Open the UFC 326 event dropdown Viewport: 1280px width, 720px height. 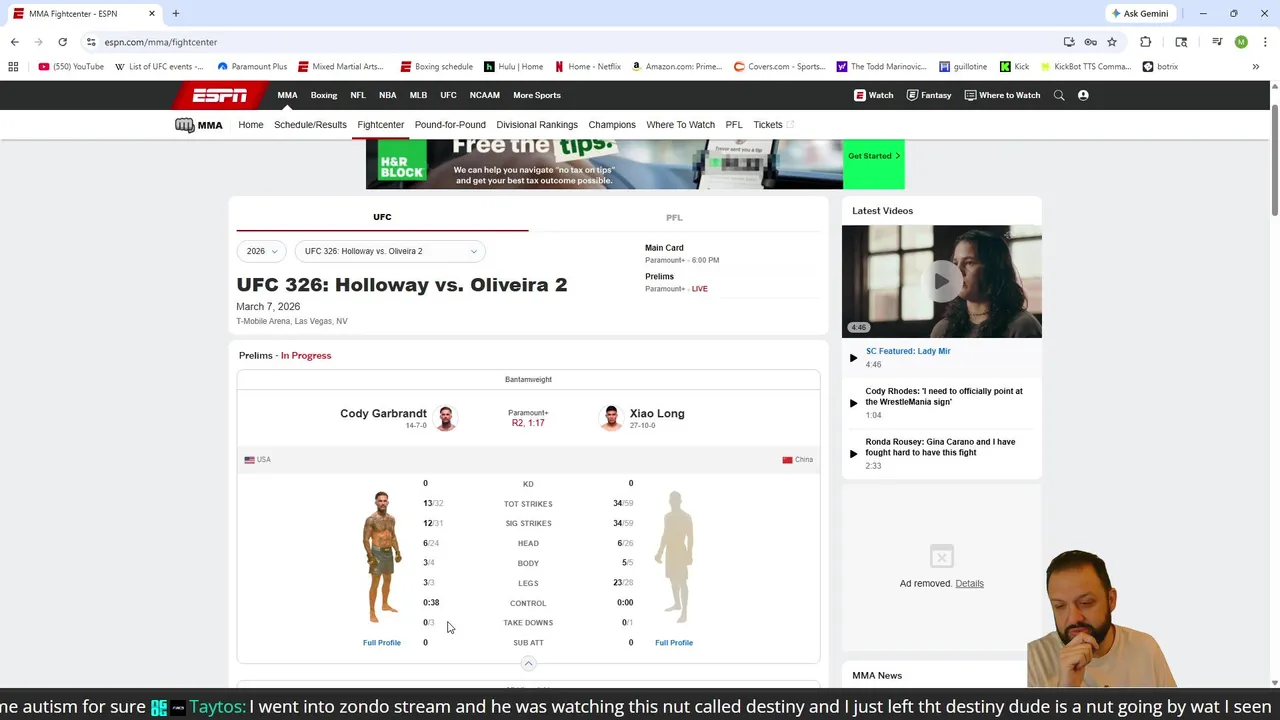pyautogui.click(x=390, y=251)
